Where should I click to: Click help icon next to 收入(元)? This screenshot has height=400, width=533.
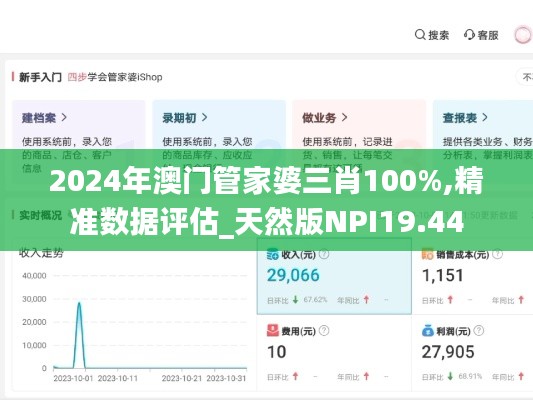[324, 254]
